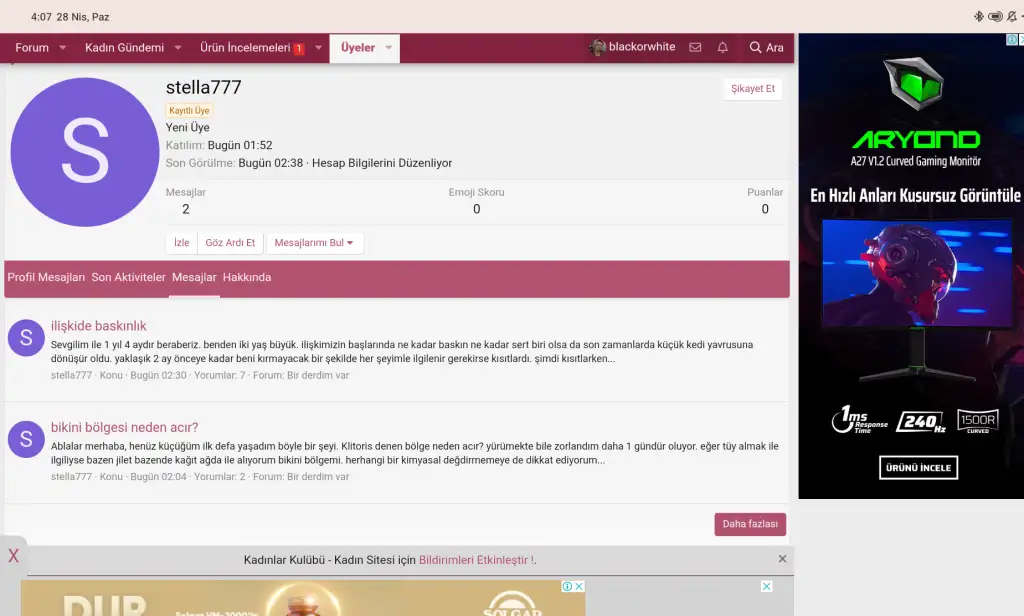This screenshot has height=616, width=1024.
Task: Click the Şikayet Et button
Action: [752, 89]
